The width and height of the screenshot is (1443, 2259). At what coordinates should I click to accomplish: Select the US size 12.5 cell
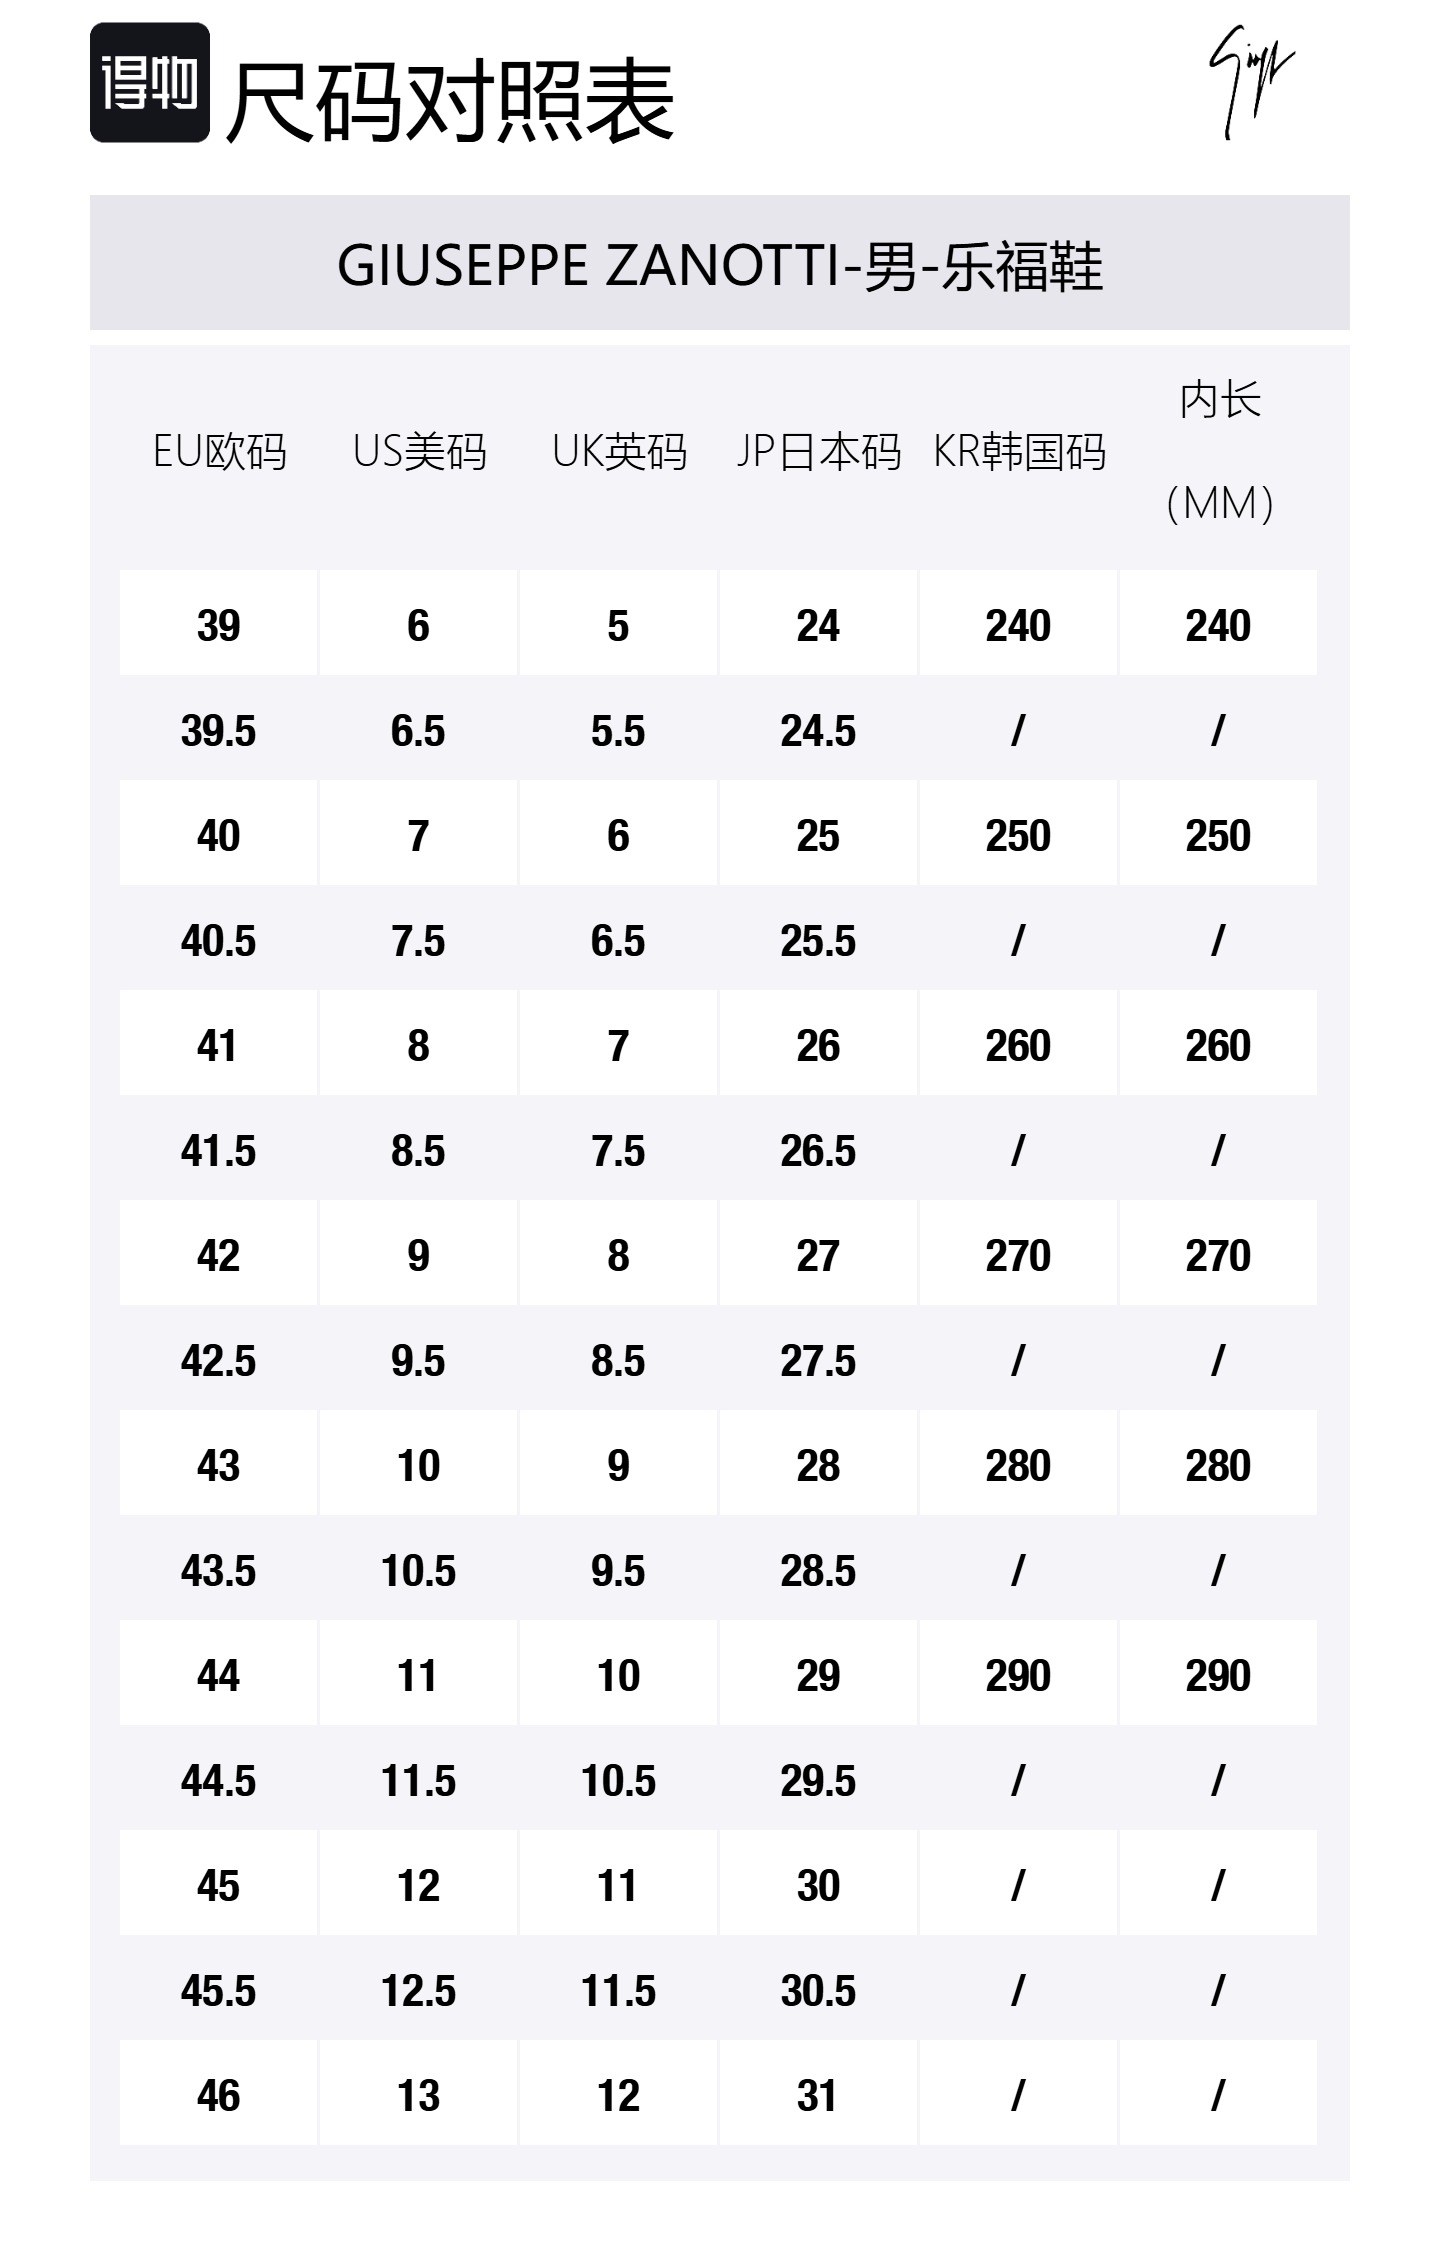[419, 1990]
